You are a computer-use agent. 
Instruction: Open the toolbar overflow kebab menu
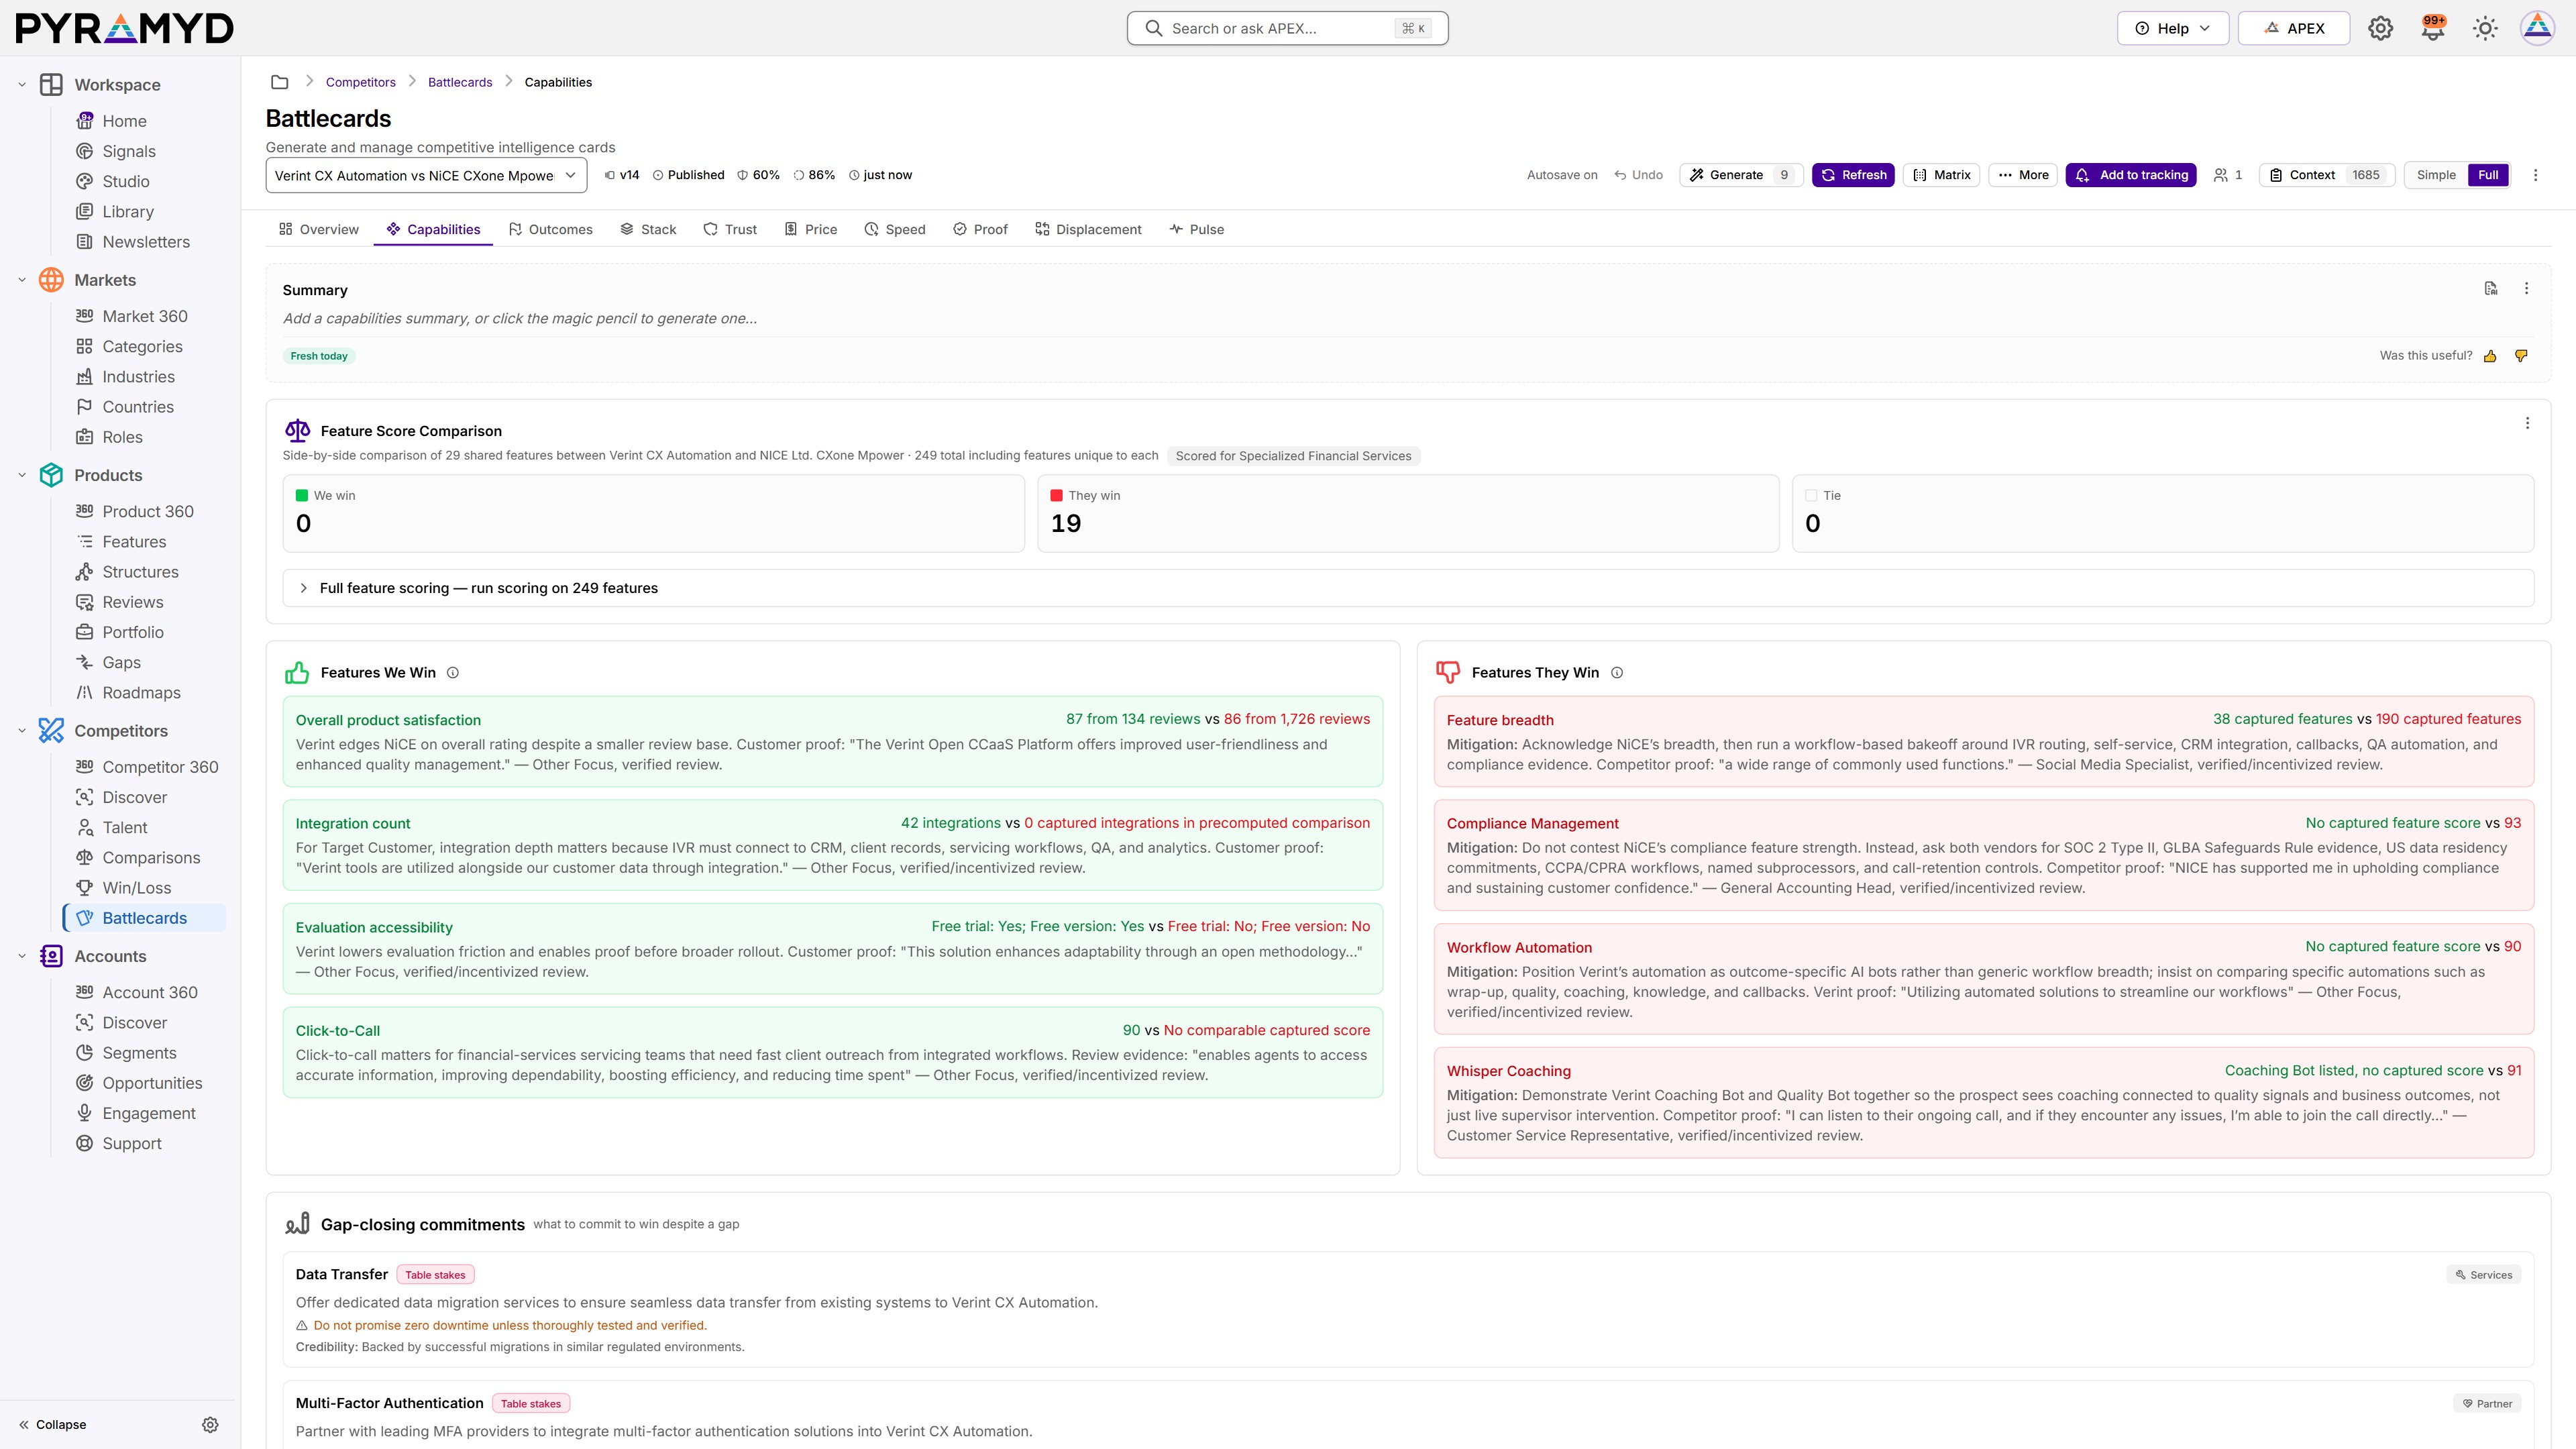pyautogui.click(x=2535, y=175)
